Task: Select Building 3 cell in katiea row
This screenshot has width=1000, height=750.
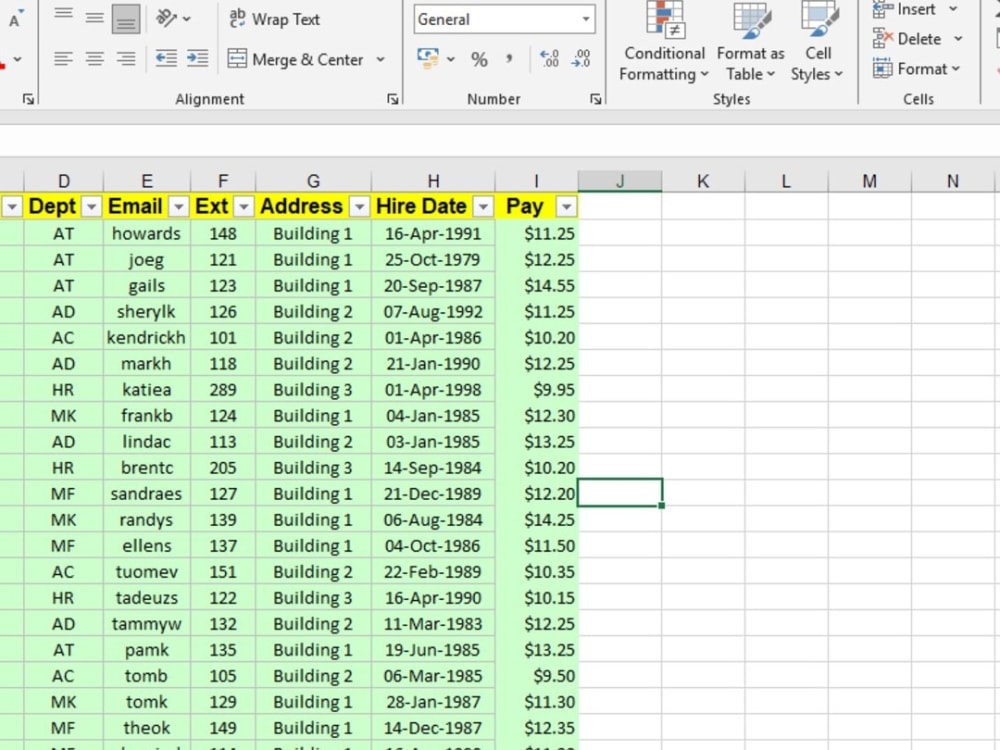Action: click(313, 390)
